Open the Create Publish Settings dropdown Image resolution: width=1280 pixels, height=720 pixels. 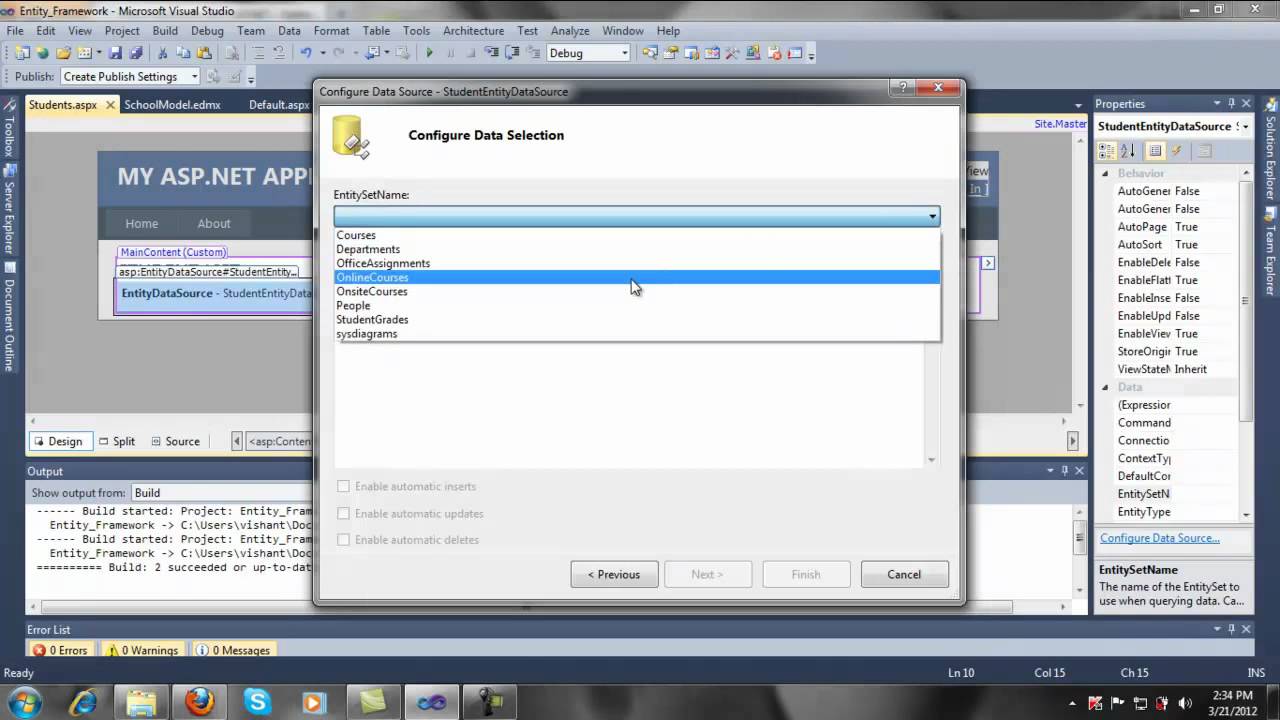click(x=194, y=76)
